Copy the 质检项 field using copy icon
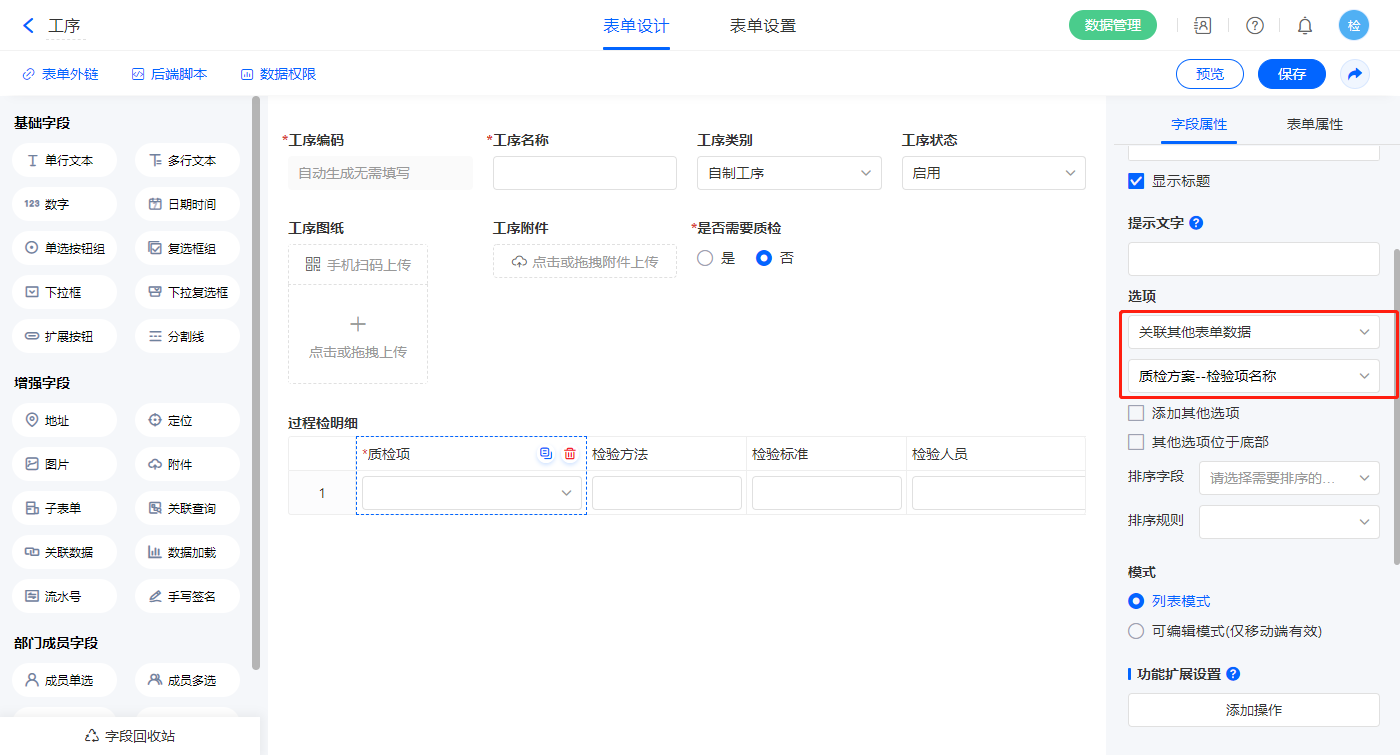1400x755 pixels. click(x=545, y=454)
